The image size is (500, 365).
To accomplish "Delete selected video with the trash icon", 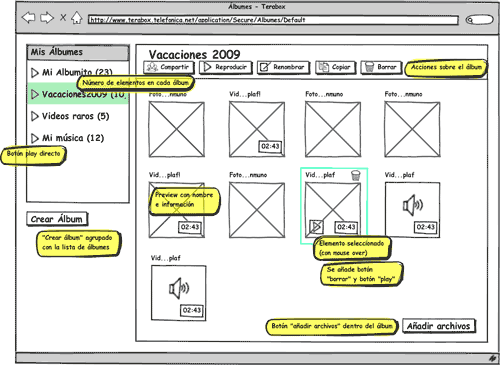I will 356,175.
